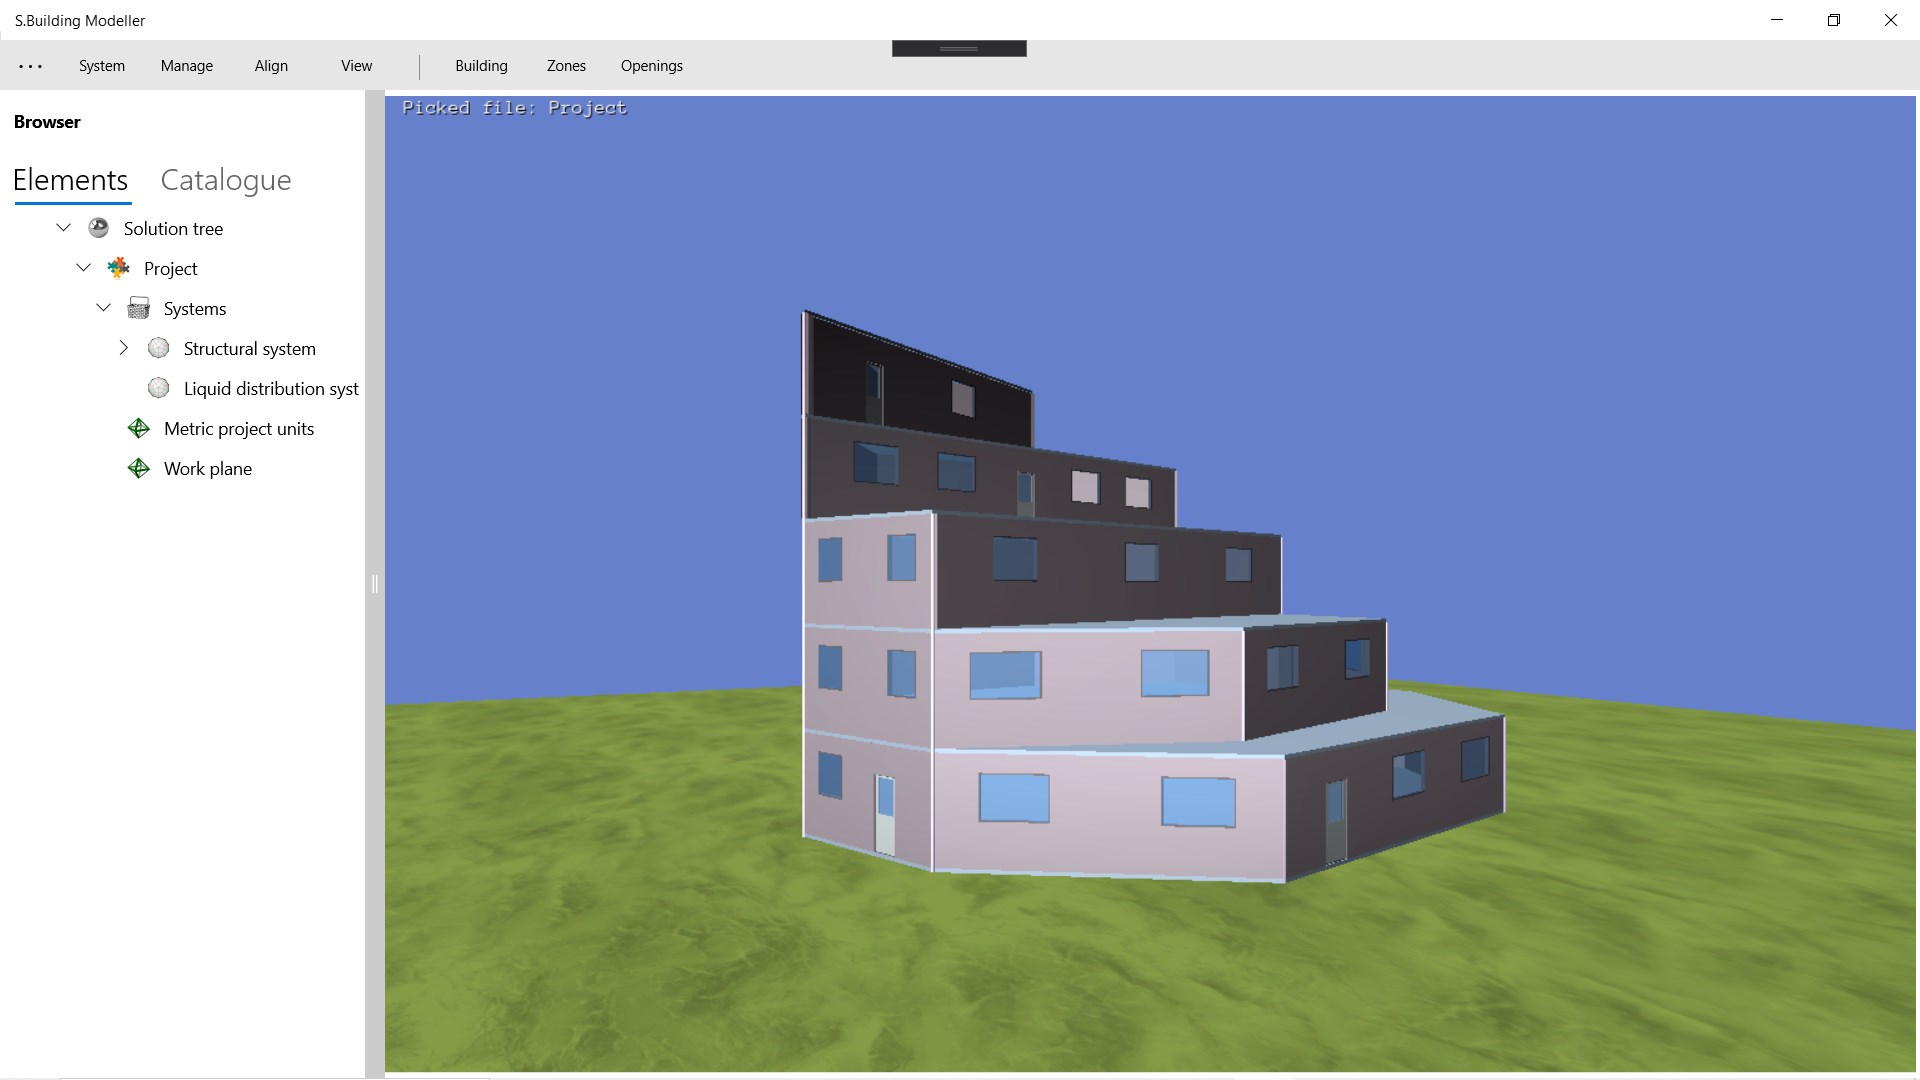This screenshot has width=1920, height=1080.
Task: Collapse the Solution tree node
Action: click(63, 228)
